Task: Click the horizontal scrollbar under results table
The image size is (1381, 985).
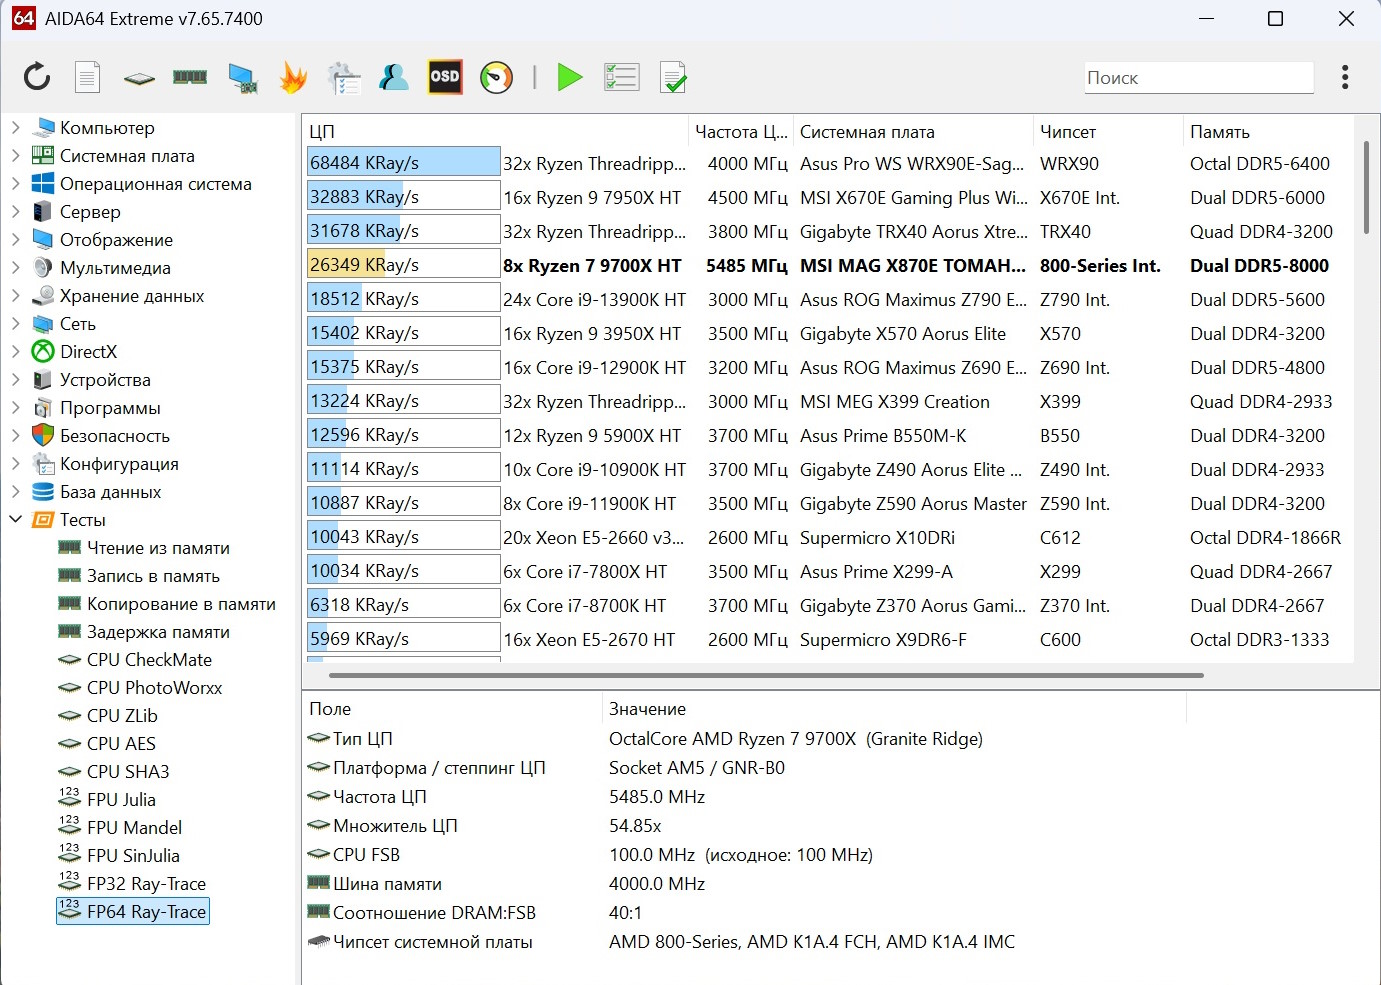Action: [765, 675]
